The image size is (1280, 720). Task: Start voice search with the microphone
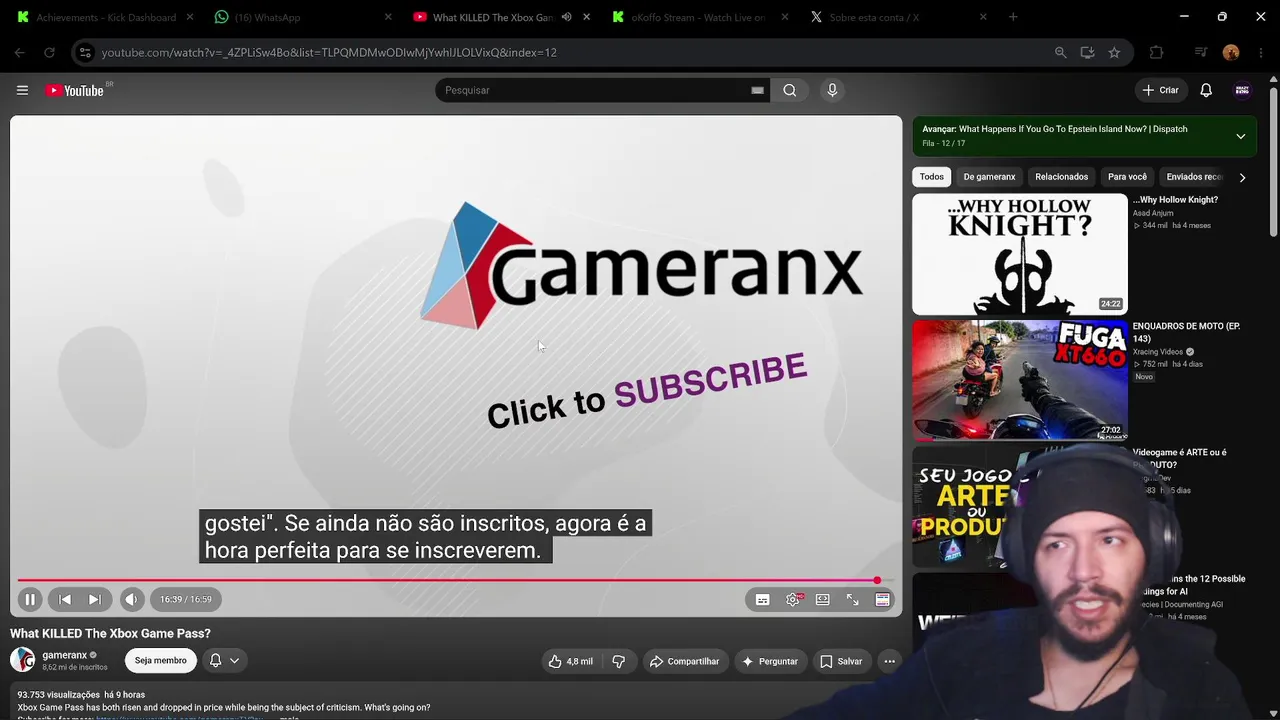tap(832, 90)
